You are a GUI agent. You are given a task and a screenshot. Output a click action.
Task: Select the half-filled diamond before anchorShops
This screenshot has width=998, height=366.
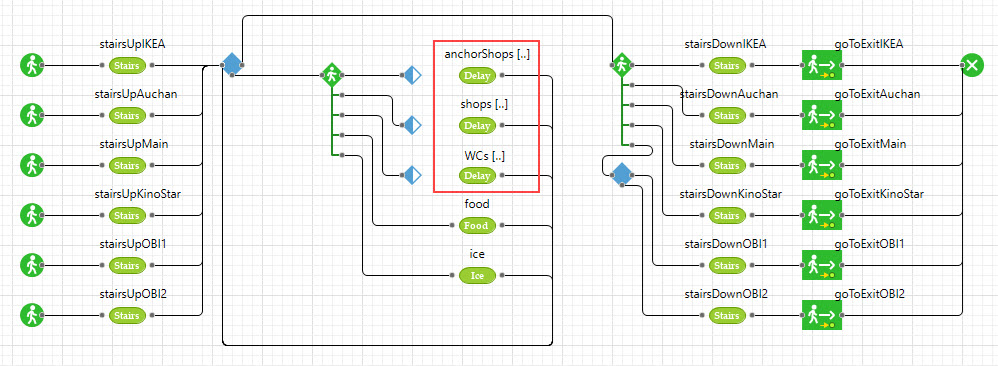click(412, 76)
